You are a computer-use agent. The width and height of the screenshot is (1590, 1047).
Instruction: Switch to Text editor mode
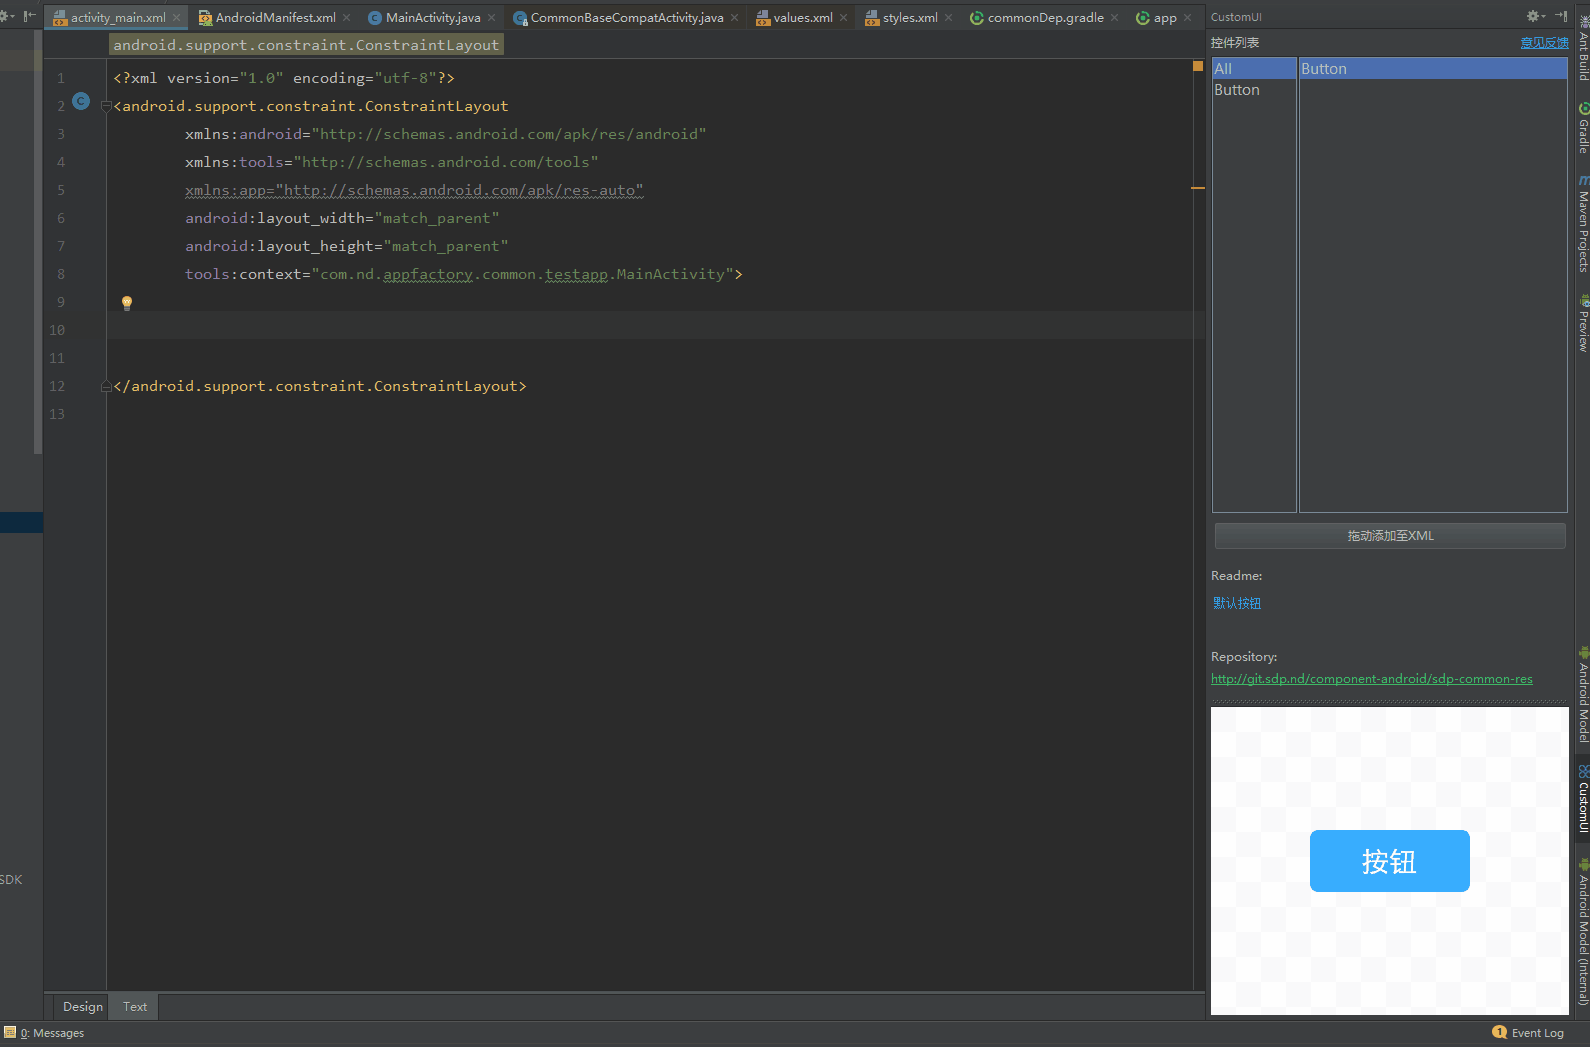coord(135,1007)
